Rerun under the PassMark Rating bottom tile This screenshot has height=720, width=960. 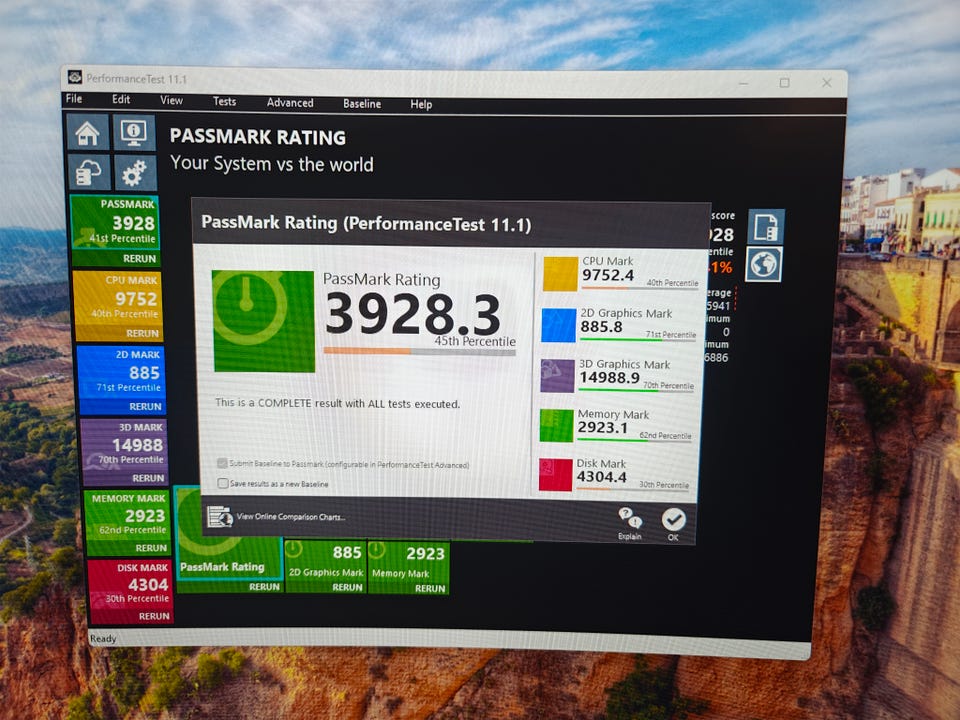click(264, 587)
